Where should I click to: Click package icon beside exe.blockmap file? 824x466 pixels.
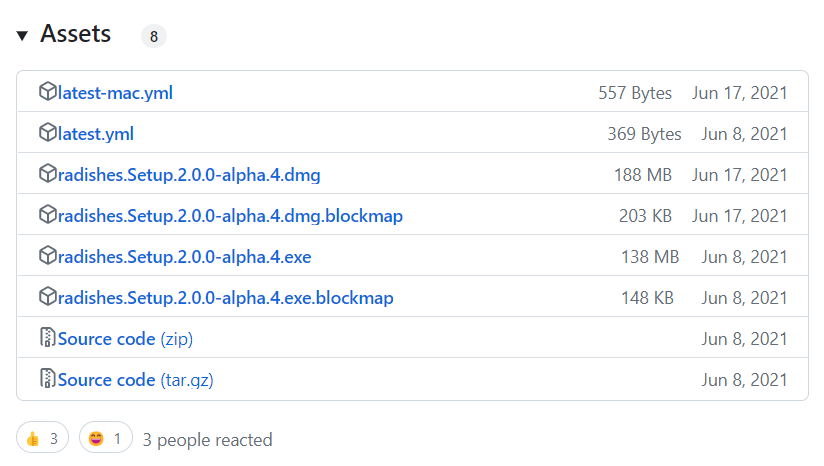pos(47,298)
